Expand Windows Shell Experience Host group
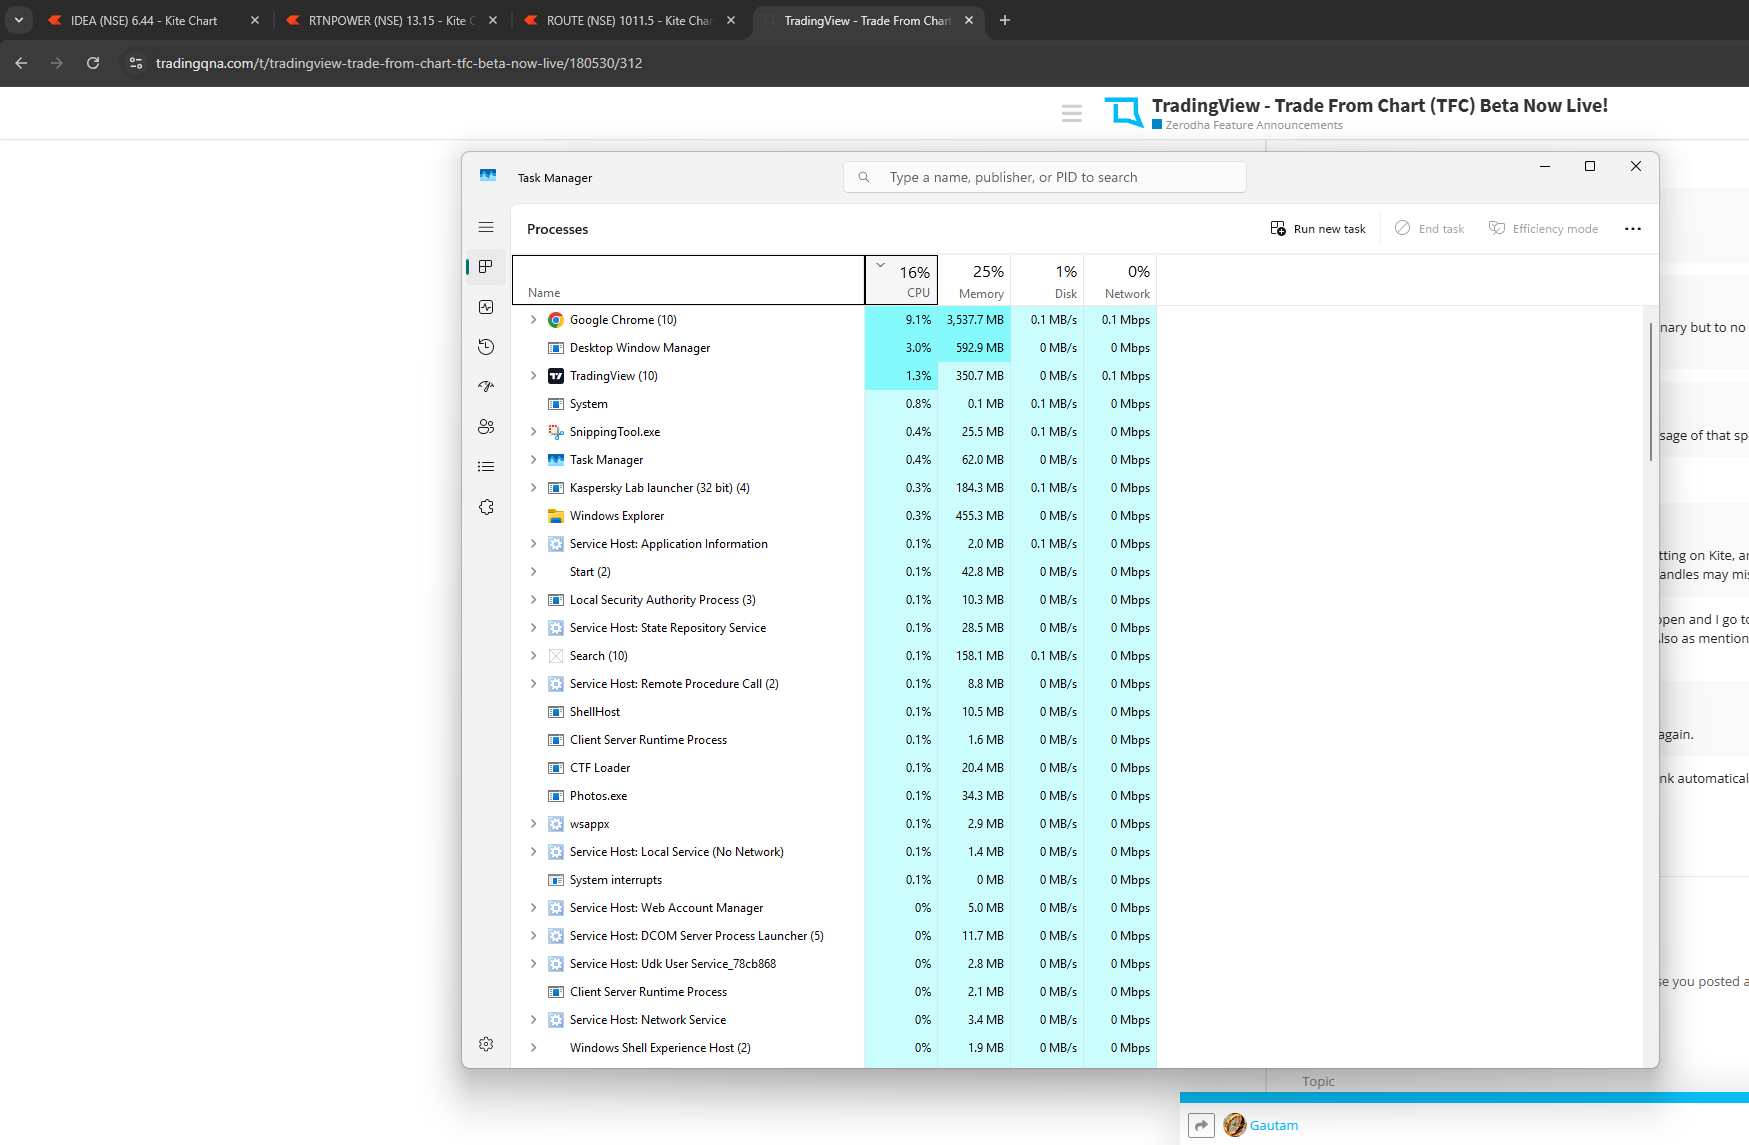 click(x=533, y=1048)
